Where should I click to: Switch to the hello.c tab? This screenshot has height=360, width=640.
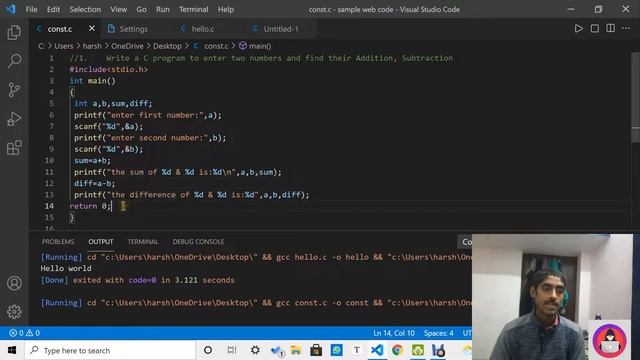pos(202,29)
